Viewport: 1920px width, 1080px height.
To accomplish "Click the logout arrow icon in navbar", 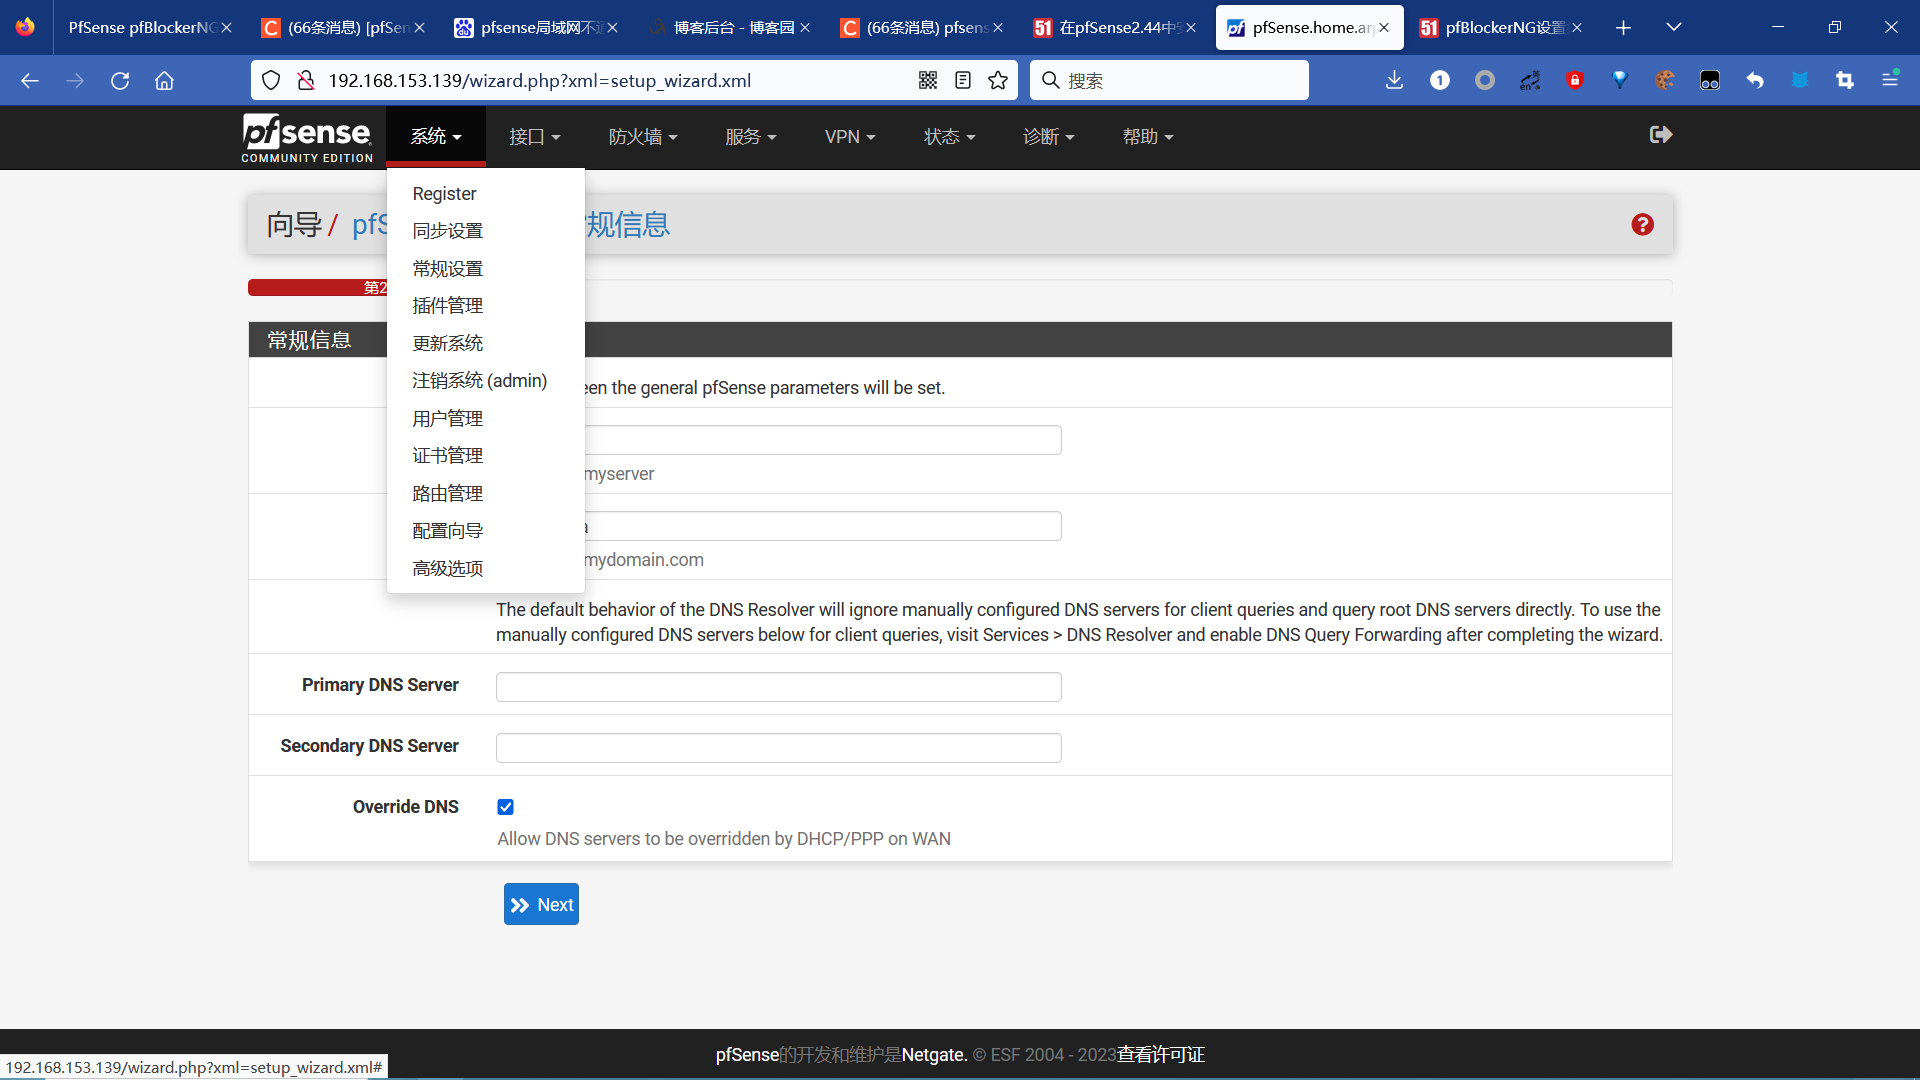I will 1661,135.
